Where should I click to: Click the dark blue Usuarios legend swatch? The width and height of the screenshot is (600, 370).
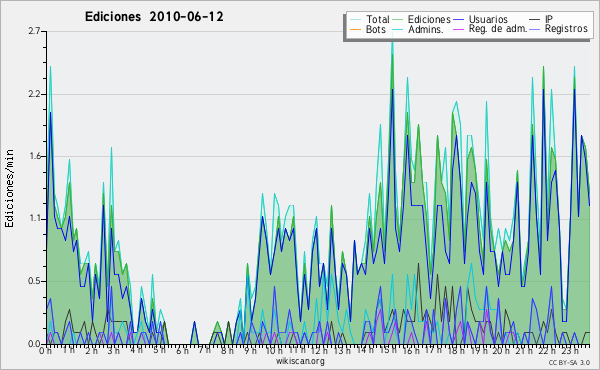(458, 20)
